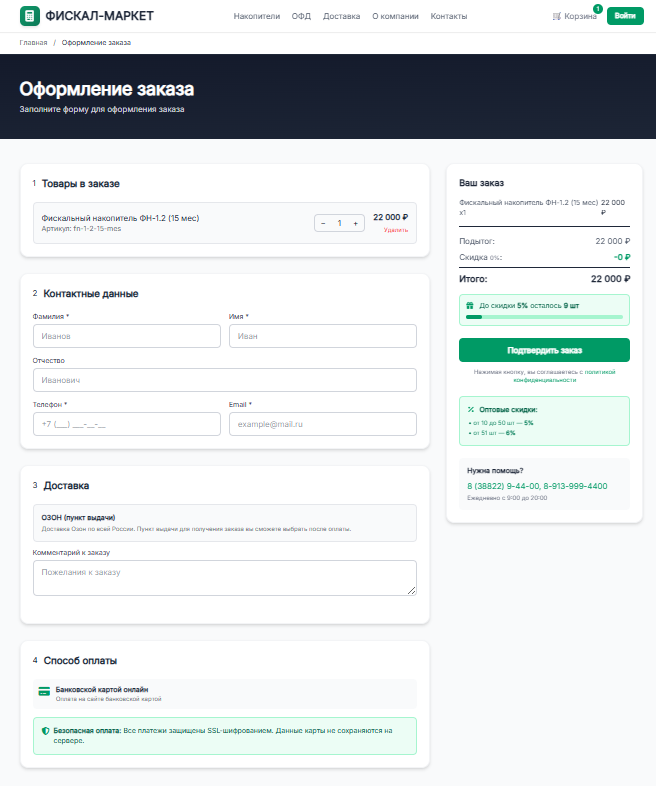Click the ФИСКАЛ-МАРКЕТ brand name

pyautogui.click(x=100, y=16)
